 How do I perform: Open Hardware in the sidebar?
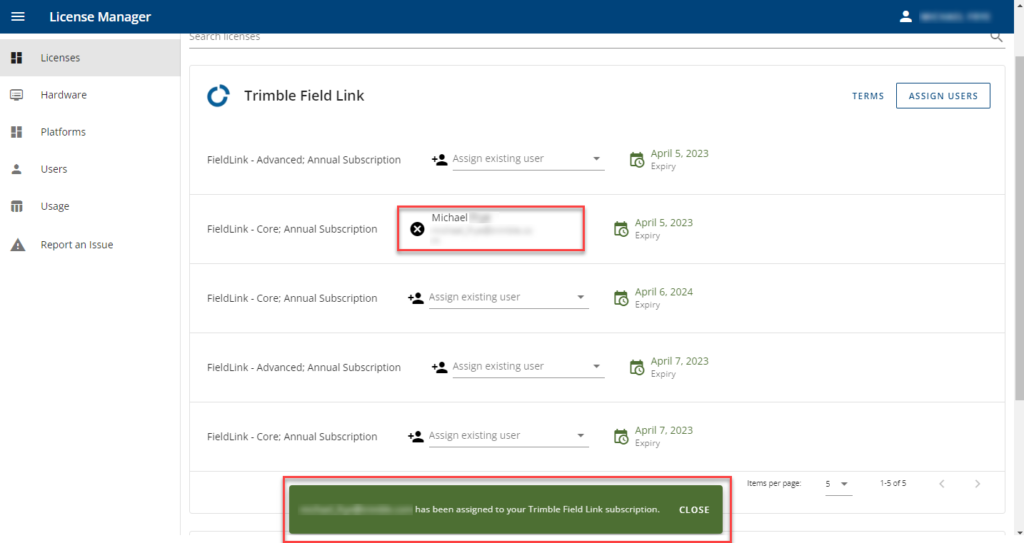tap(90, 95)
